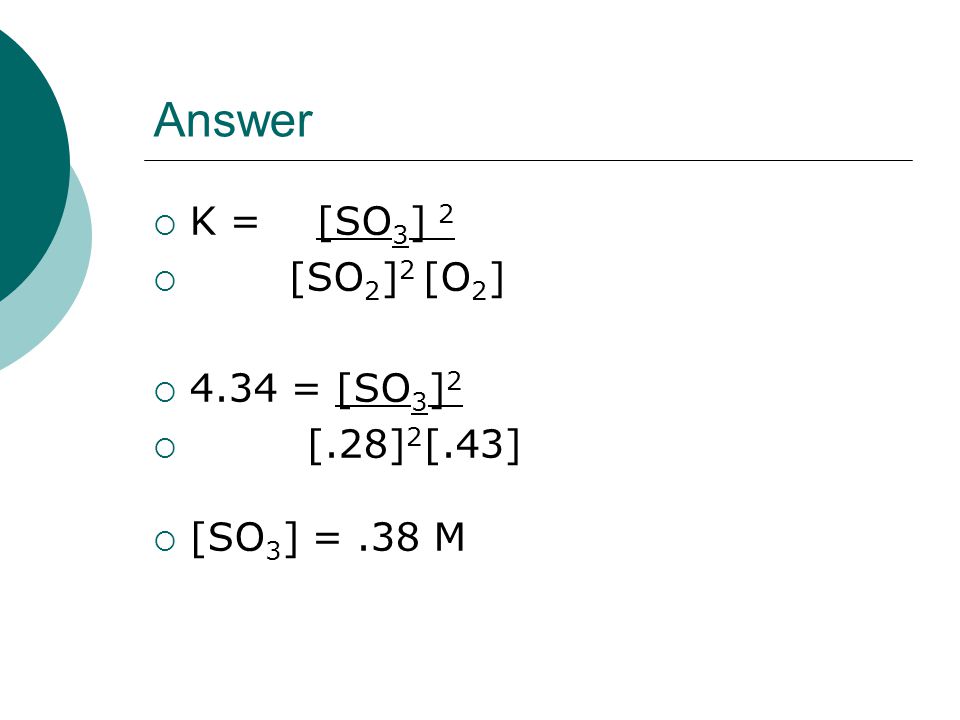The width and height of the screenshot is (960, 720).
Task: Click the [.28]2 term
Action: (x=366, y=445)
